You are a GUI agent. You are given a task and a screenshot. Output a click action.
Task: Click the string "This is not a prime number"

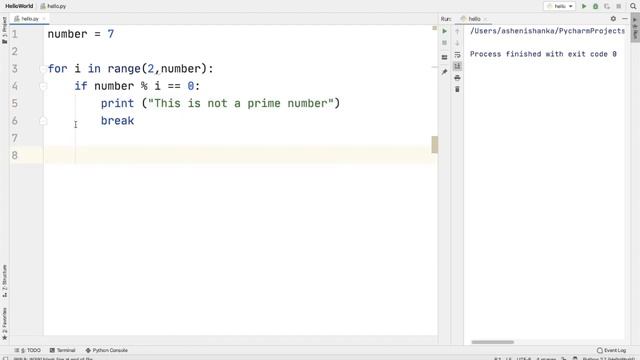241,103
